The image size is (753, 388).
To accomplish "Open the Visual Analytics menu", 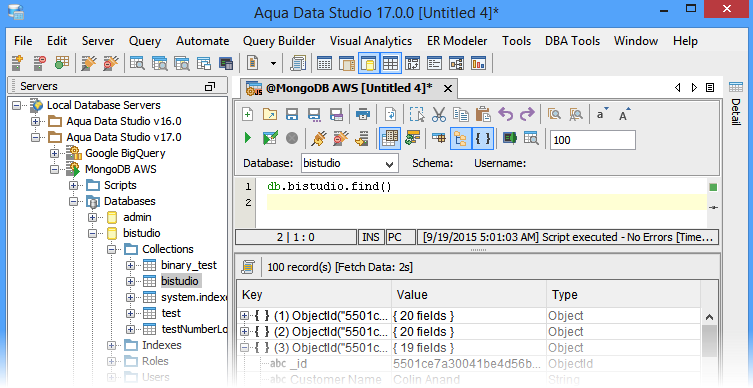I will click(371, 41).
